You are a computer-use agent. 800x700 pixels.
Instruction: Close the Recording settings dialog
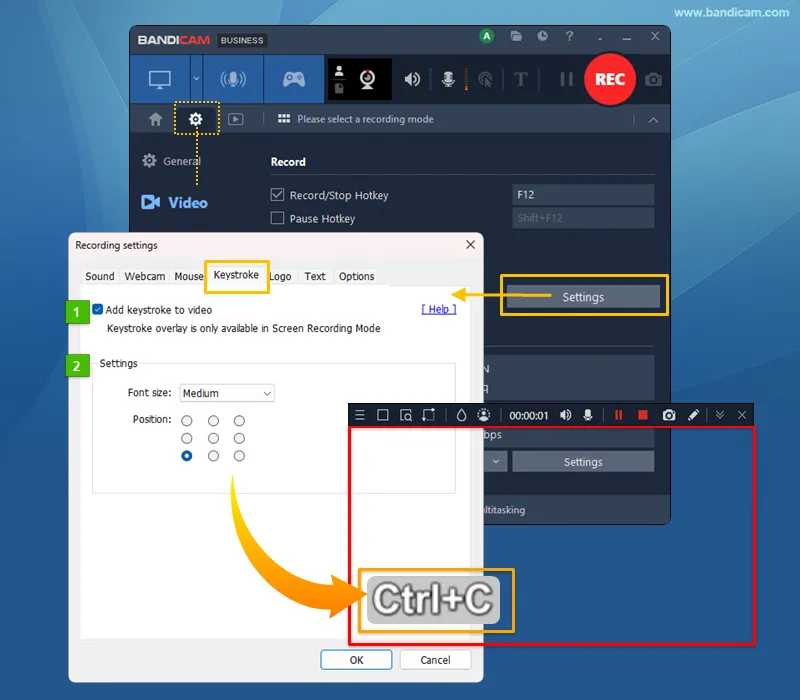(470, 245)
